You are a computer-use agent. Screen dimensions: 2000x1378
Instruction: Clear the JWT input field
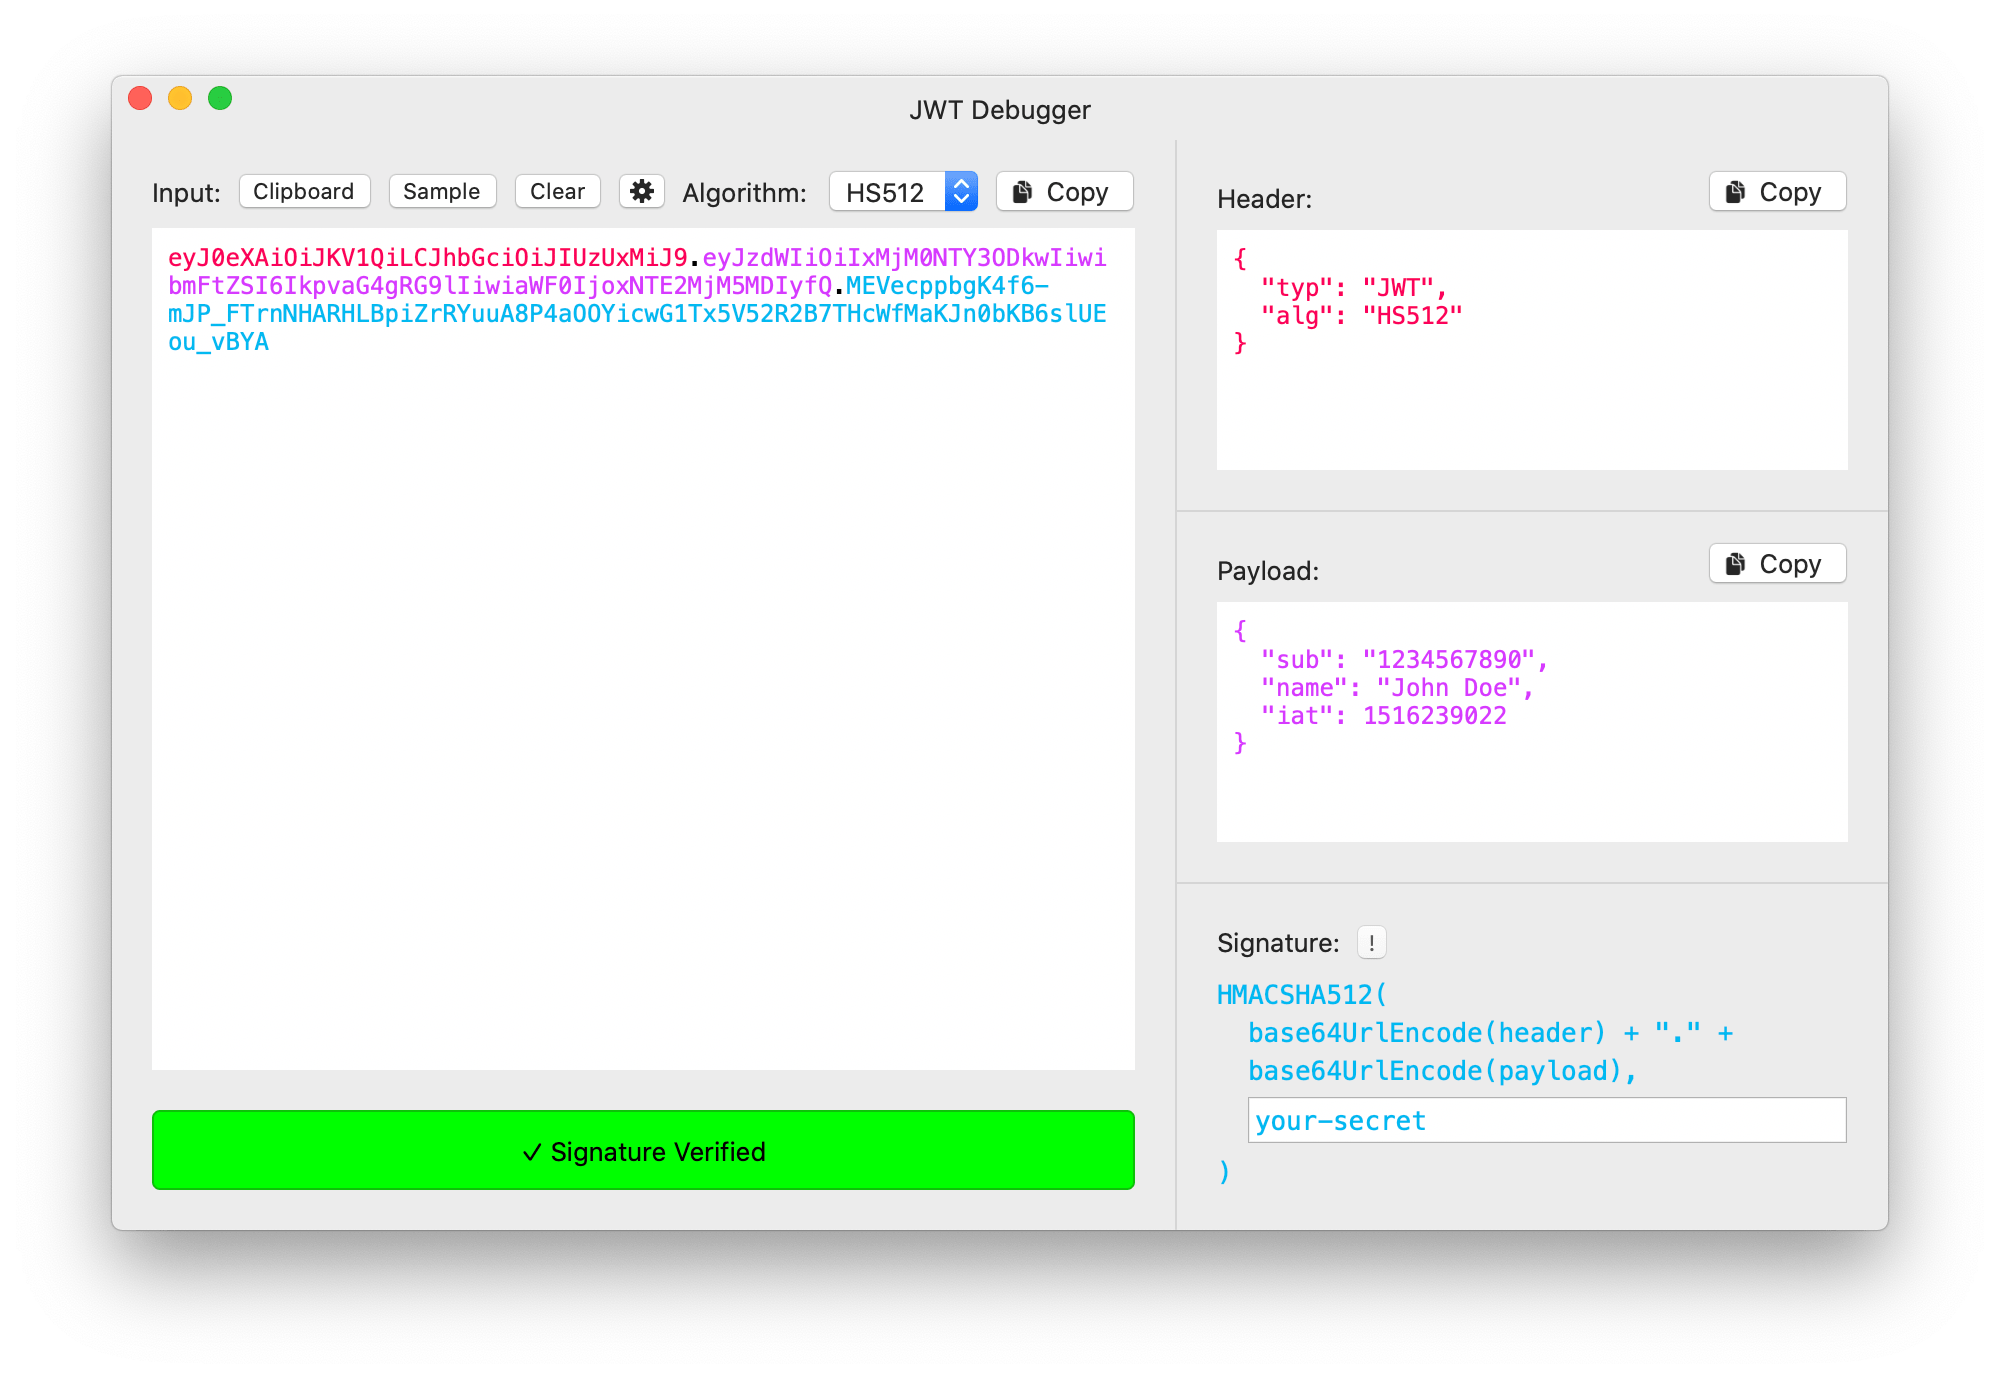click(557, 191)
